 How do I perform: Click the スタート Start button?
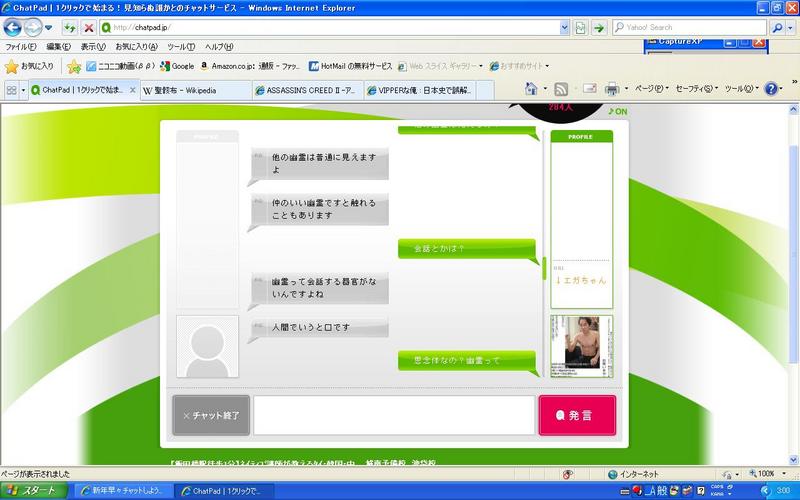34,491
